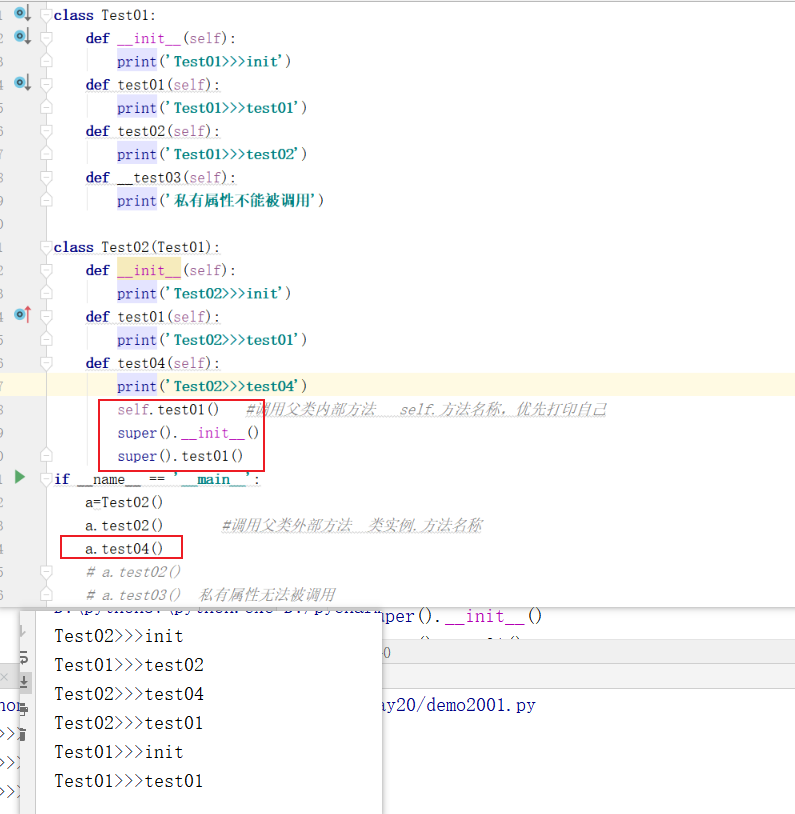Click 'super().__init__()' line in the editor

point(188,433)
